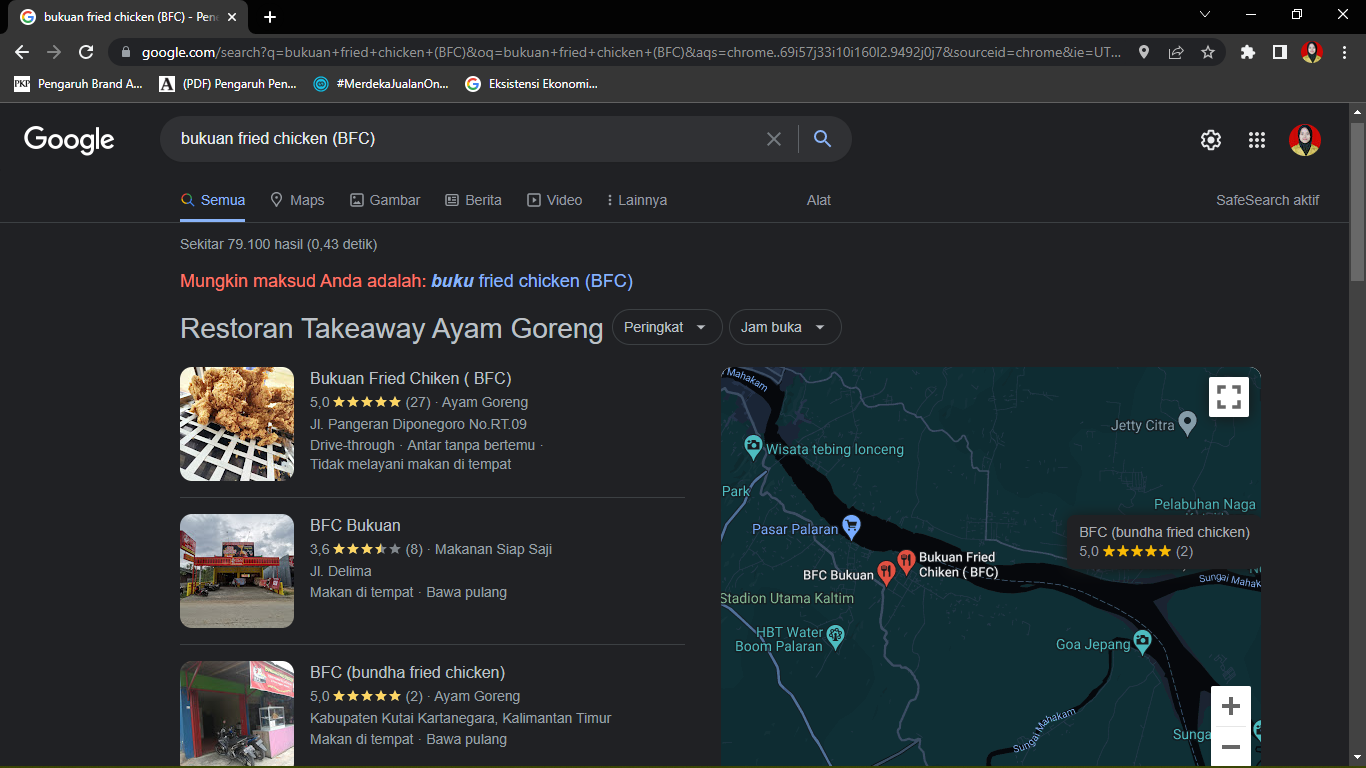Image resolution: width=1366 pixels, height=768 pixels.
Task: Switch to the Video tab
Action: [x=555, y=200]
